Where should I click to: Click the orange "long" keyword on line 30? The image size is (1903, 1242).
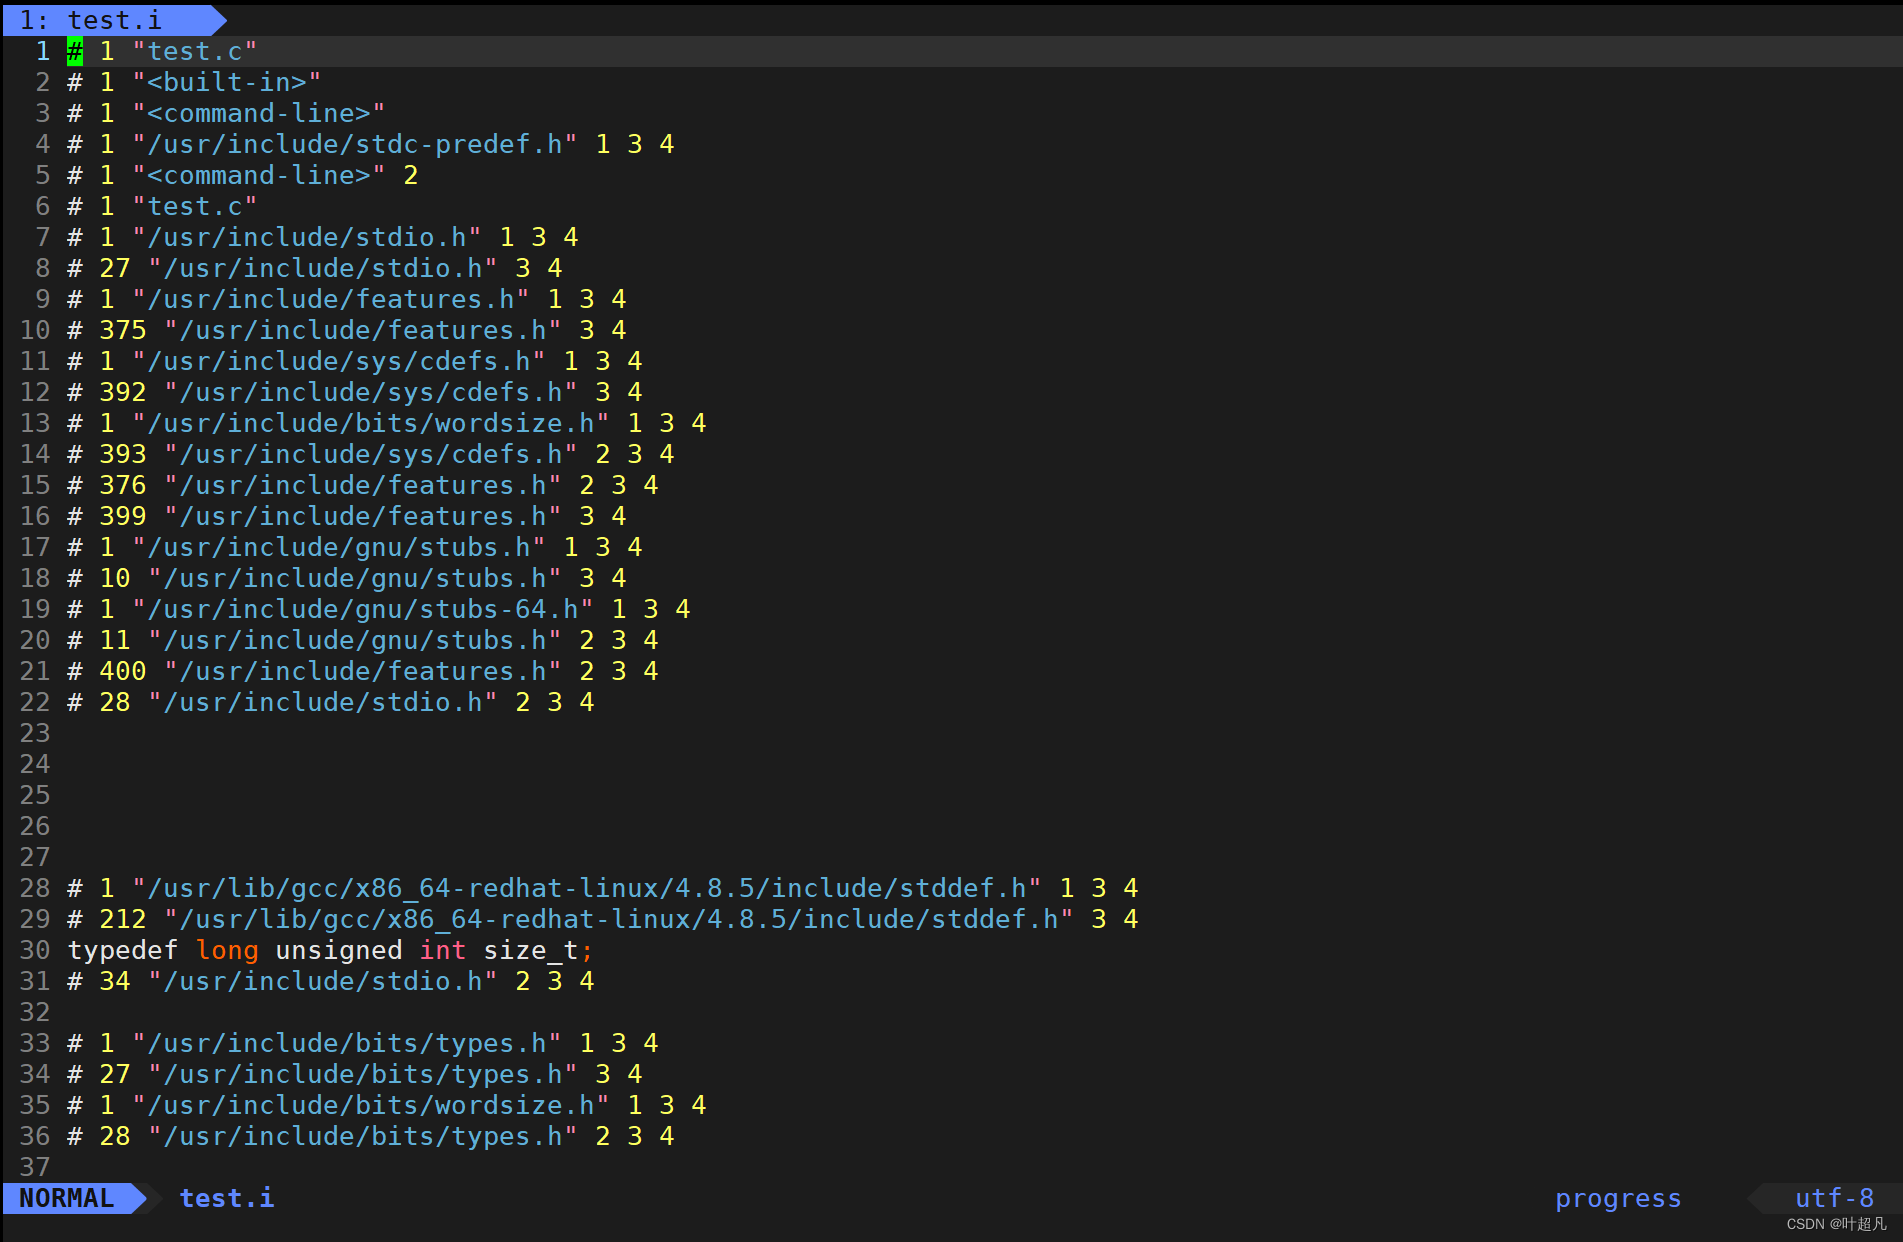click(227, 950)
